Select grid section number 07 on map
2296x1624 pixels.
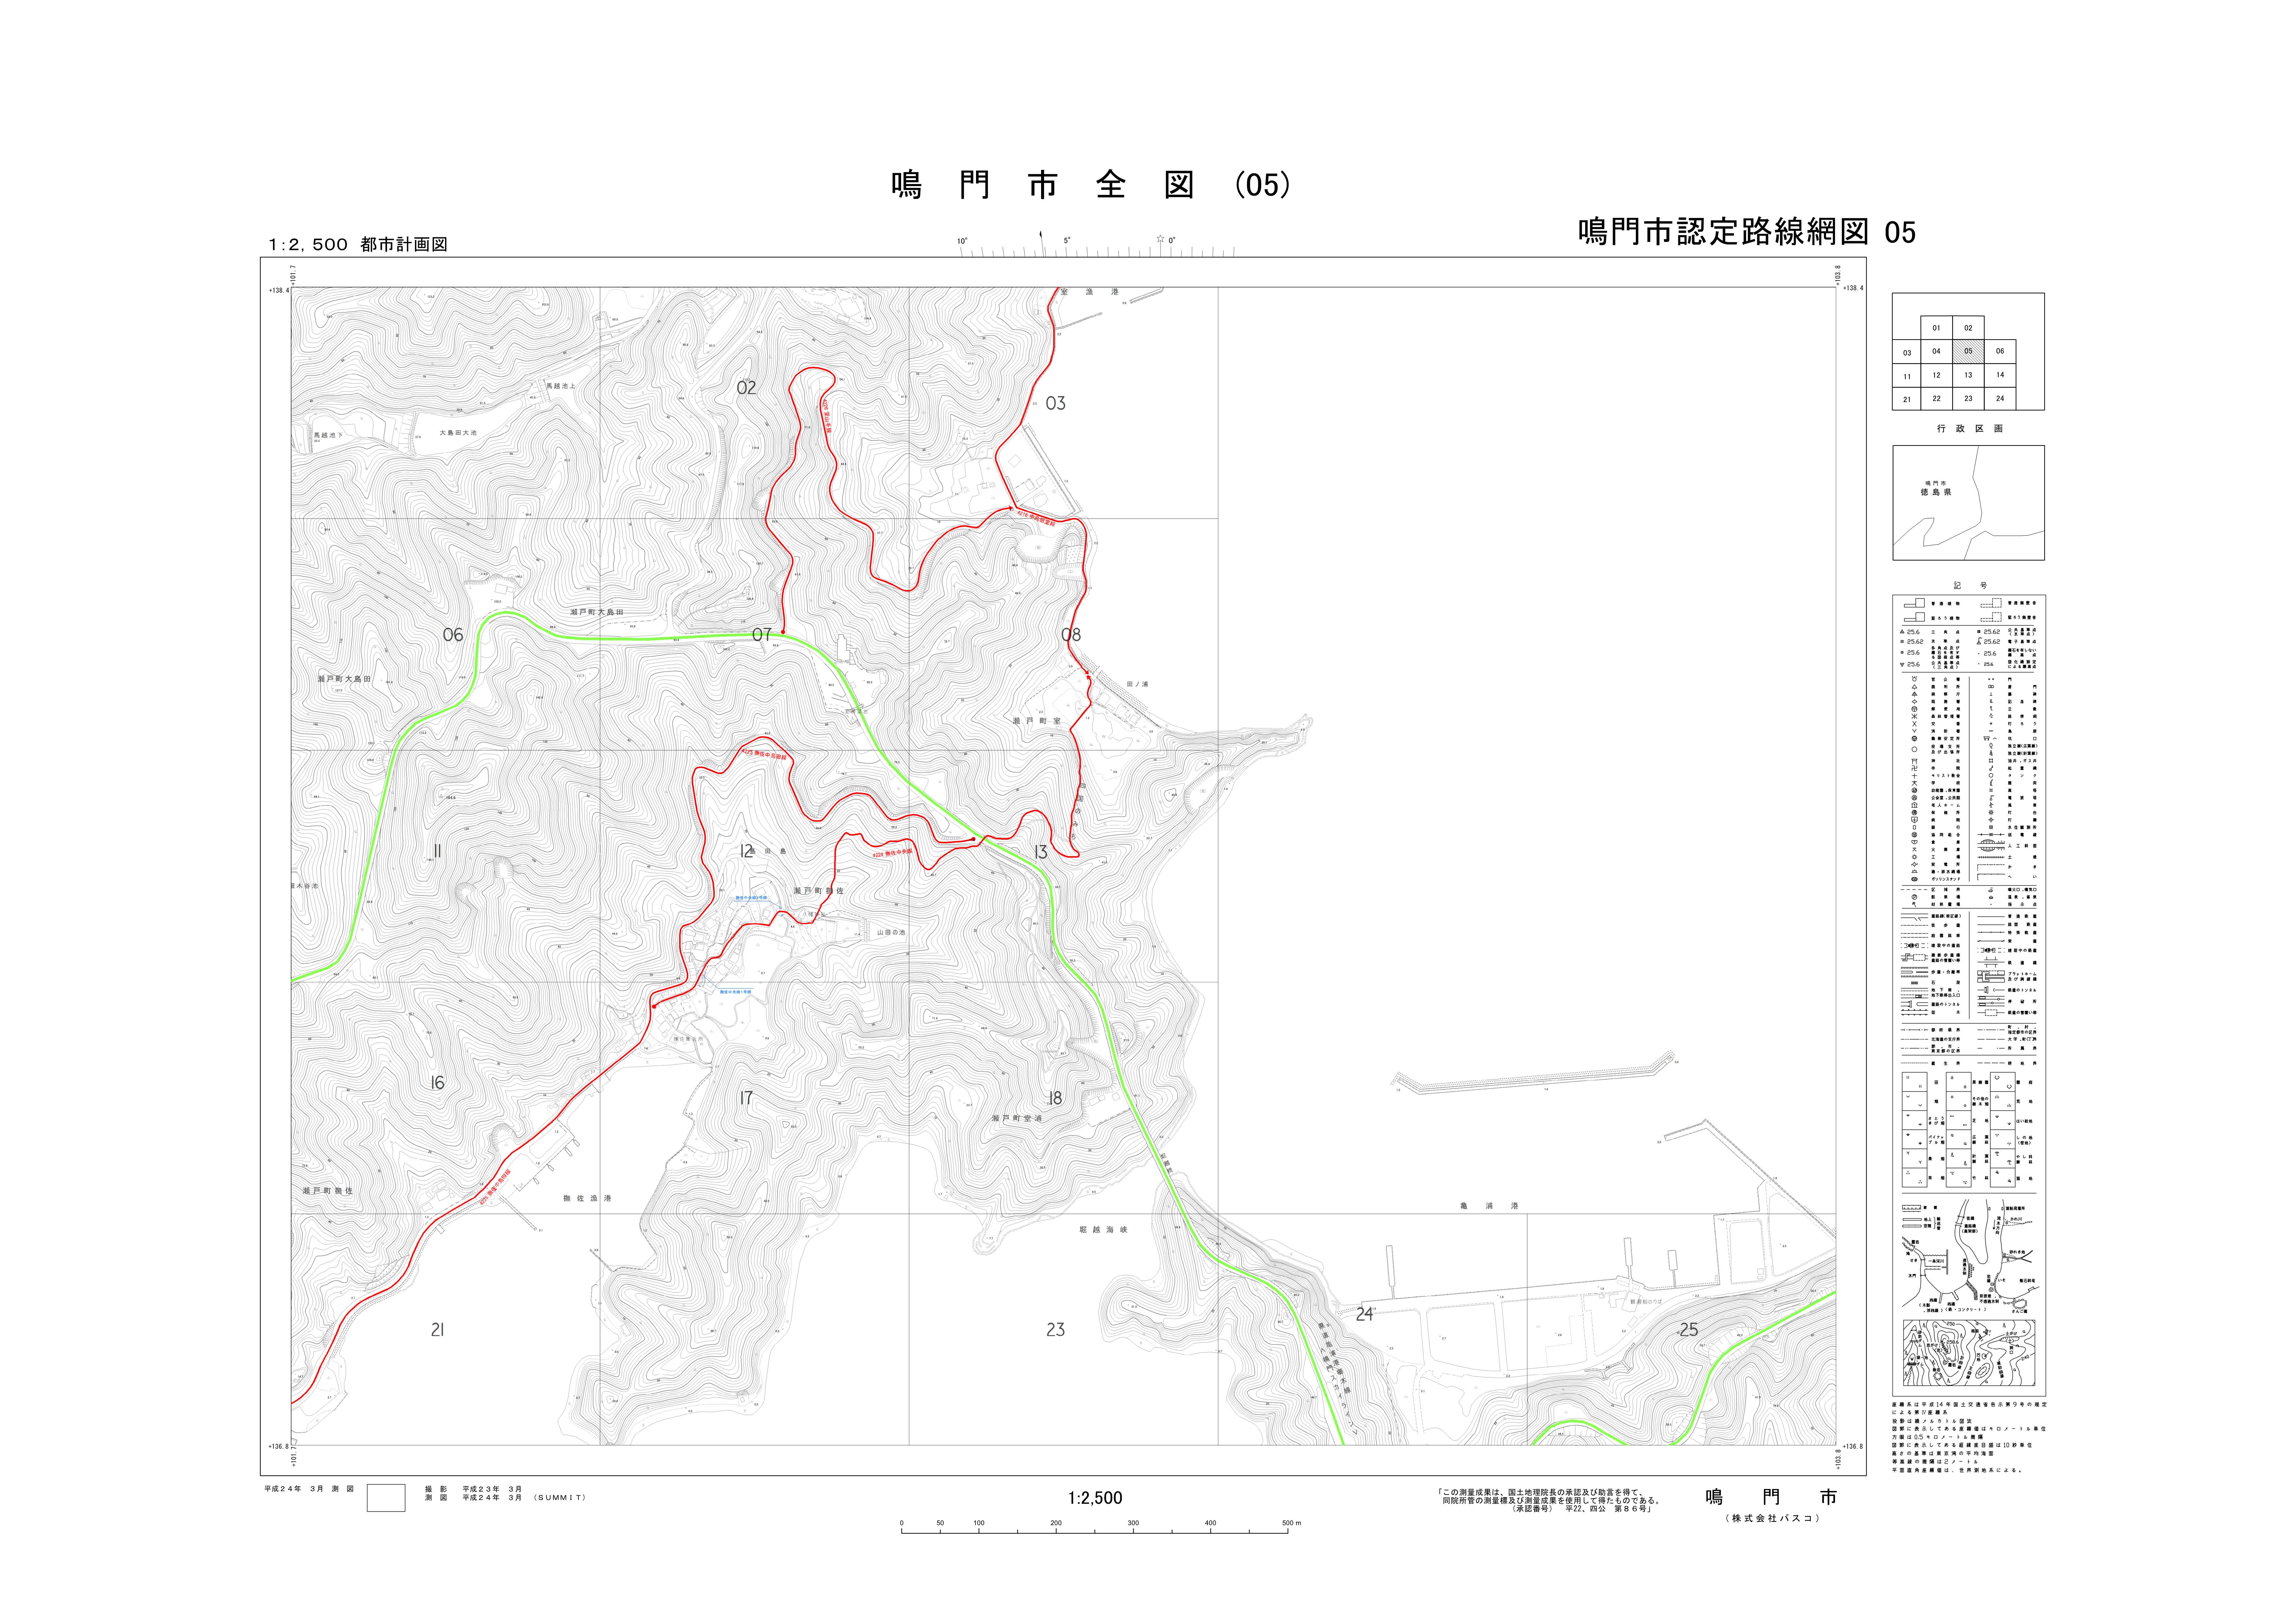pyautogui.click(x=762, y=635)
